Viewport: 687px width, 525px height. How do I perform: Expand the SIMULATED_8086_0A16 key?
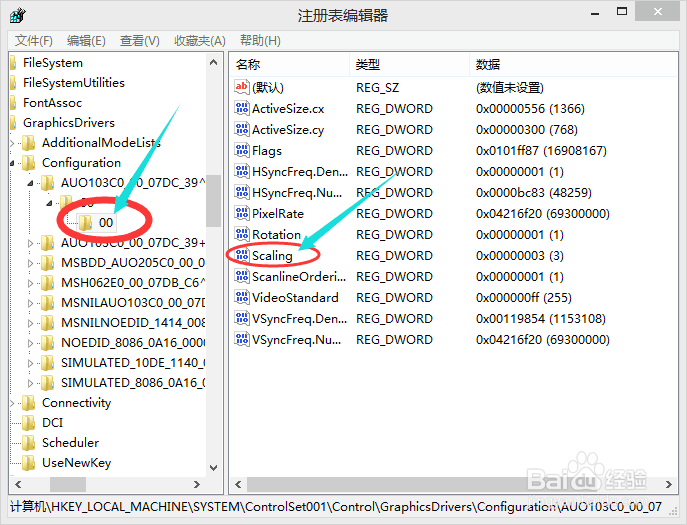coord(30,383)
